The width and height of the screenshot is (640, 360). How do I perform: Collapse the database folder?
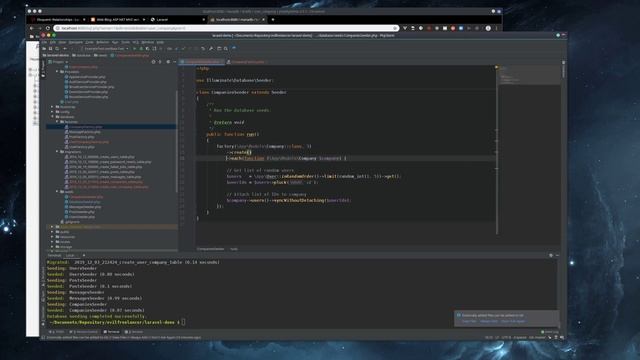coord(52,117)
